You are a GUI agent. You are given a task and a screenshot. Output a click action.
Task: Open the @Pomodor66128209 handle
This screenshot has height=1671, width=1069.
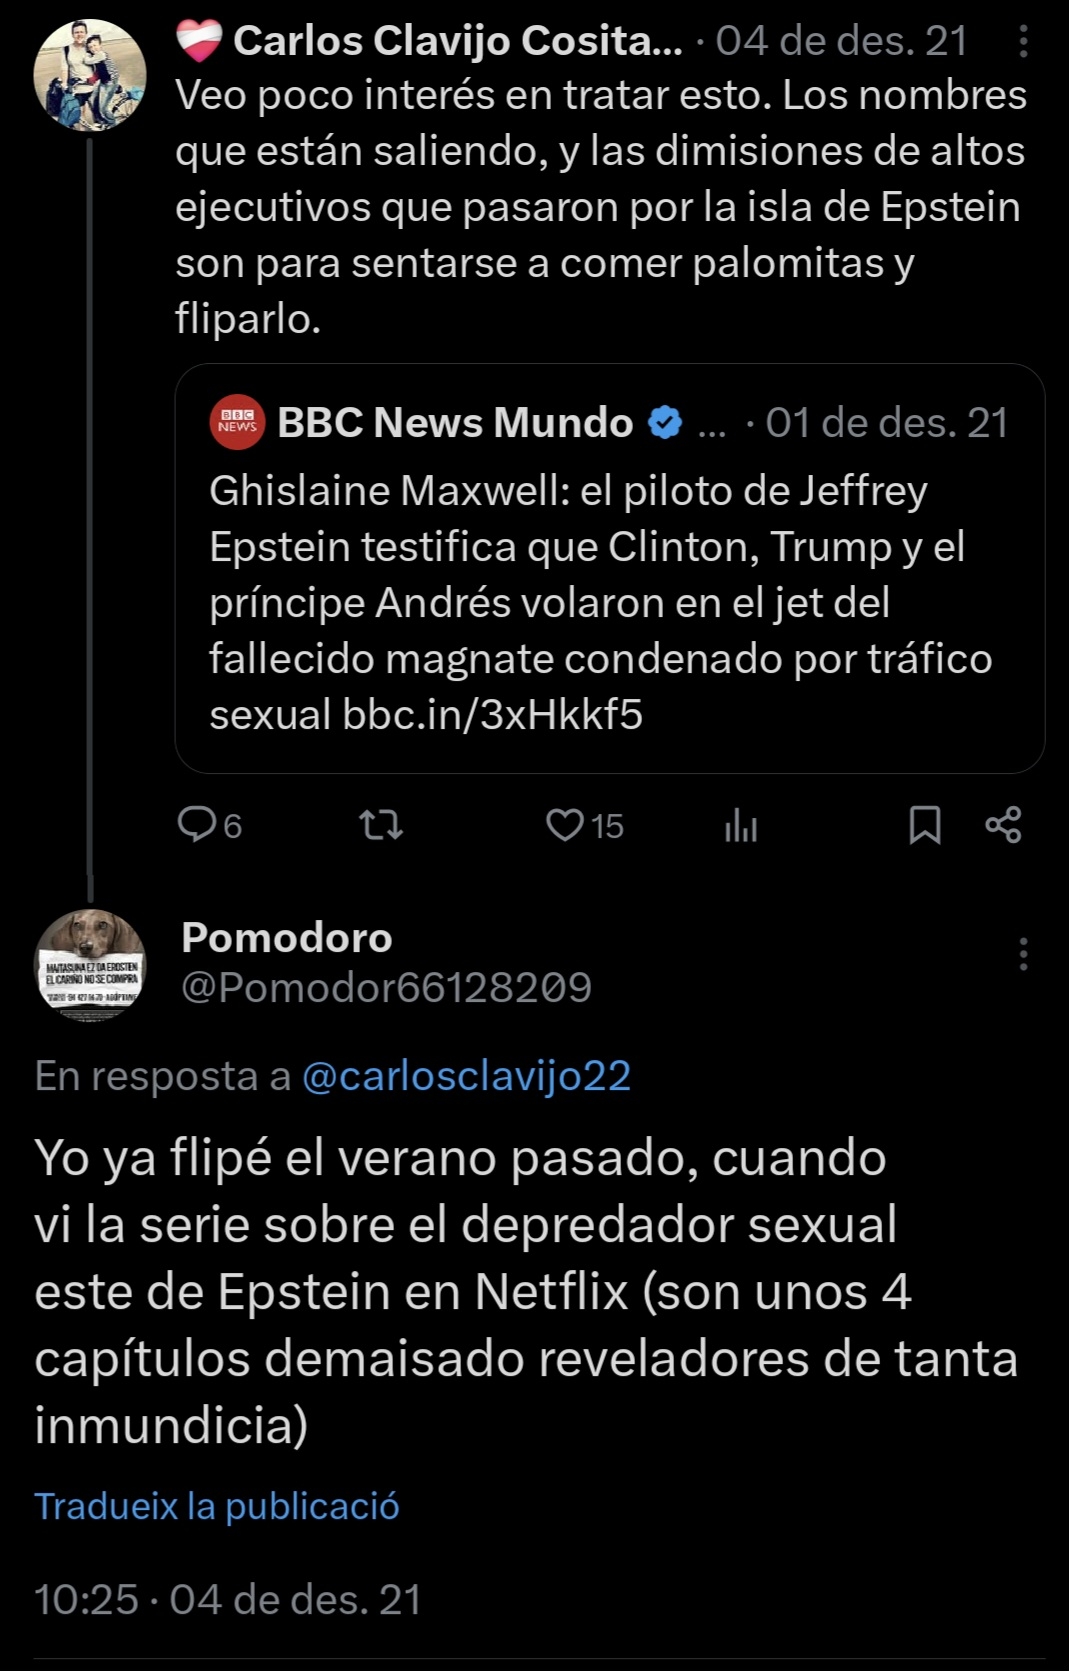(386, 988)
